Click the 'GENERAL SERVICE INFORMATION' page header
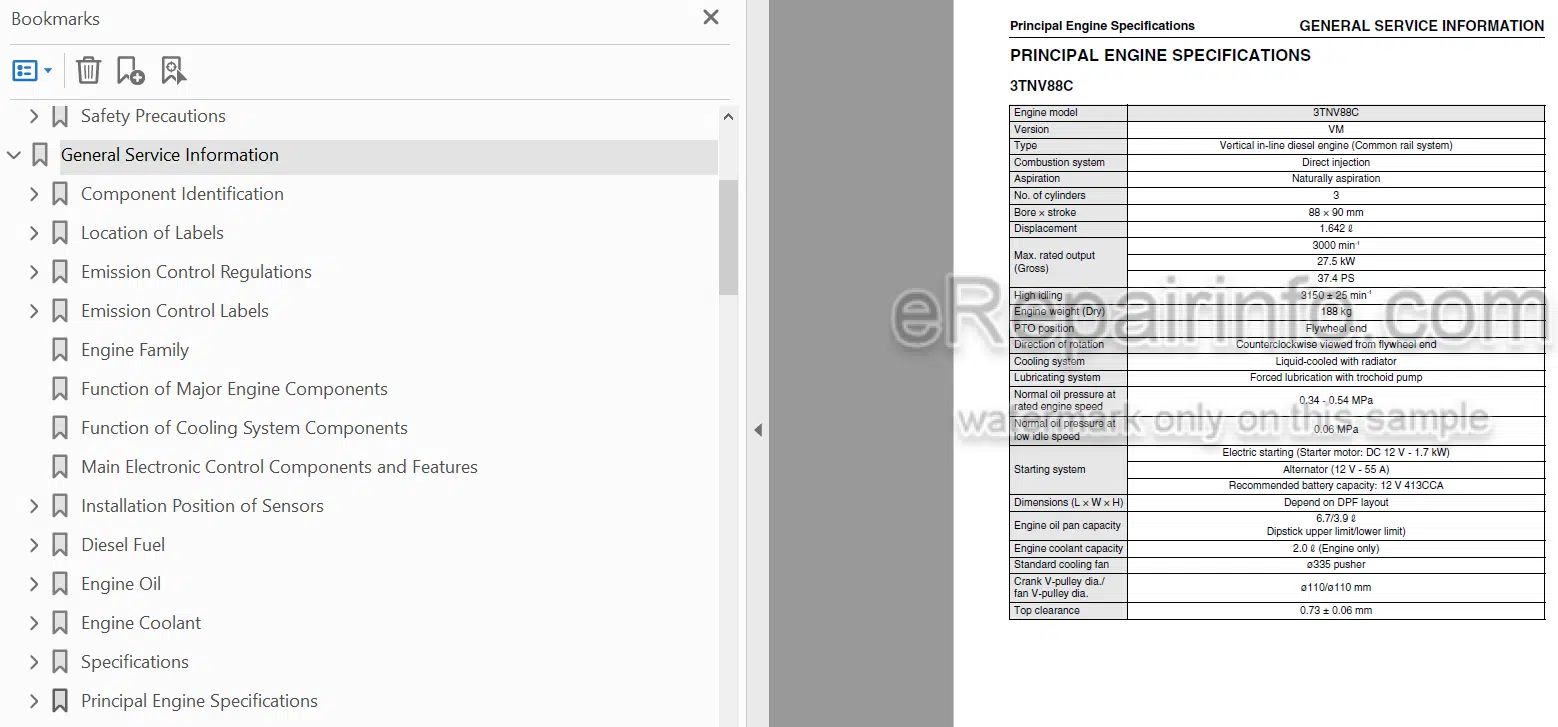1558x727 pixels. pyautogui.click(x=1421, y=26)
